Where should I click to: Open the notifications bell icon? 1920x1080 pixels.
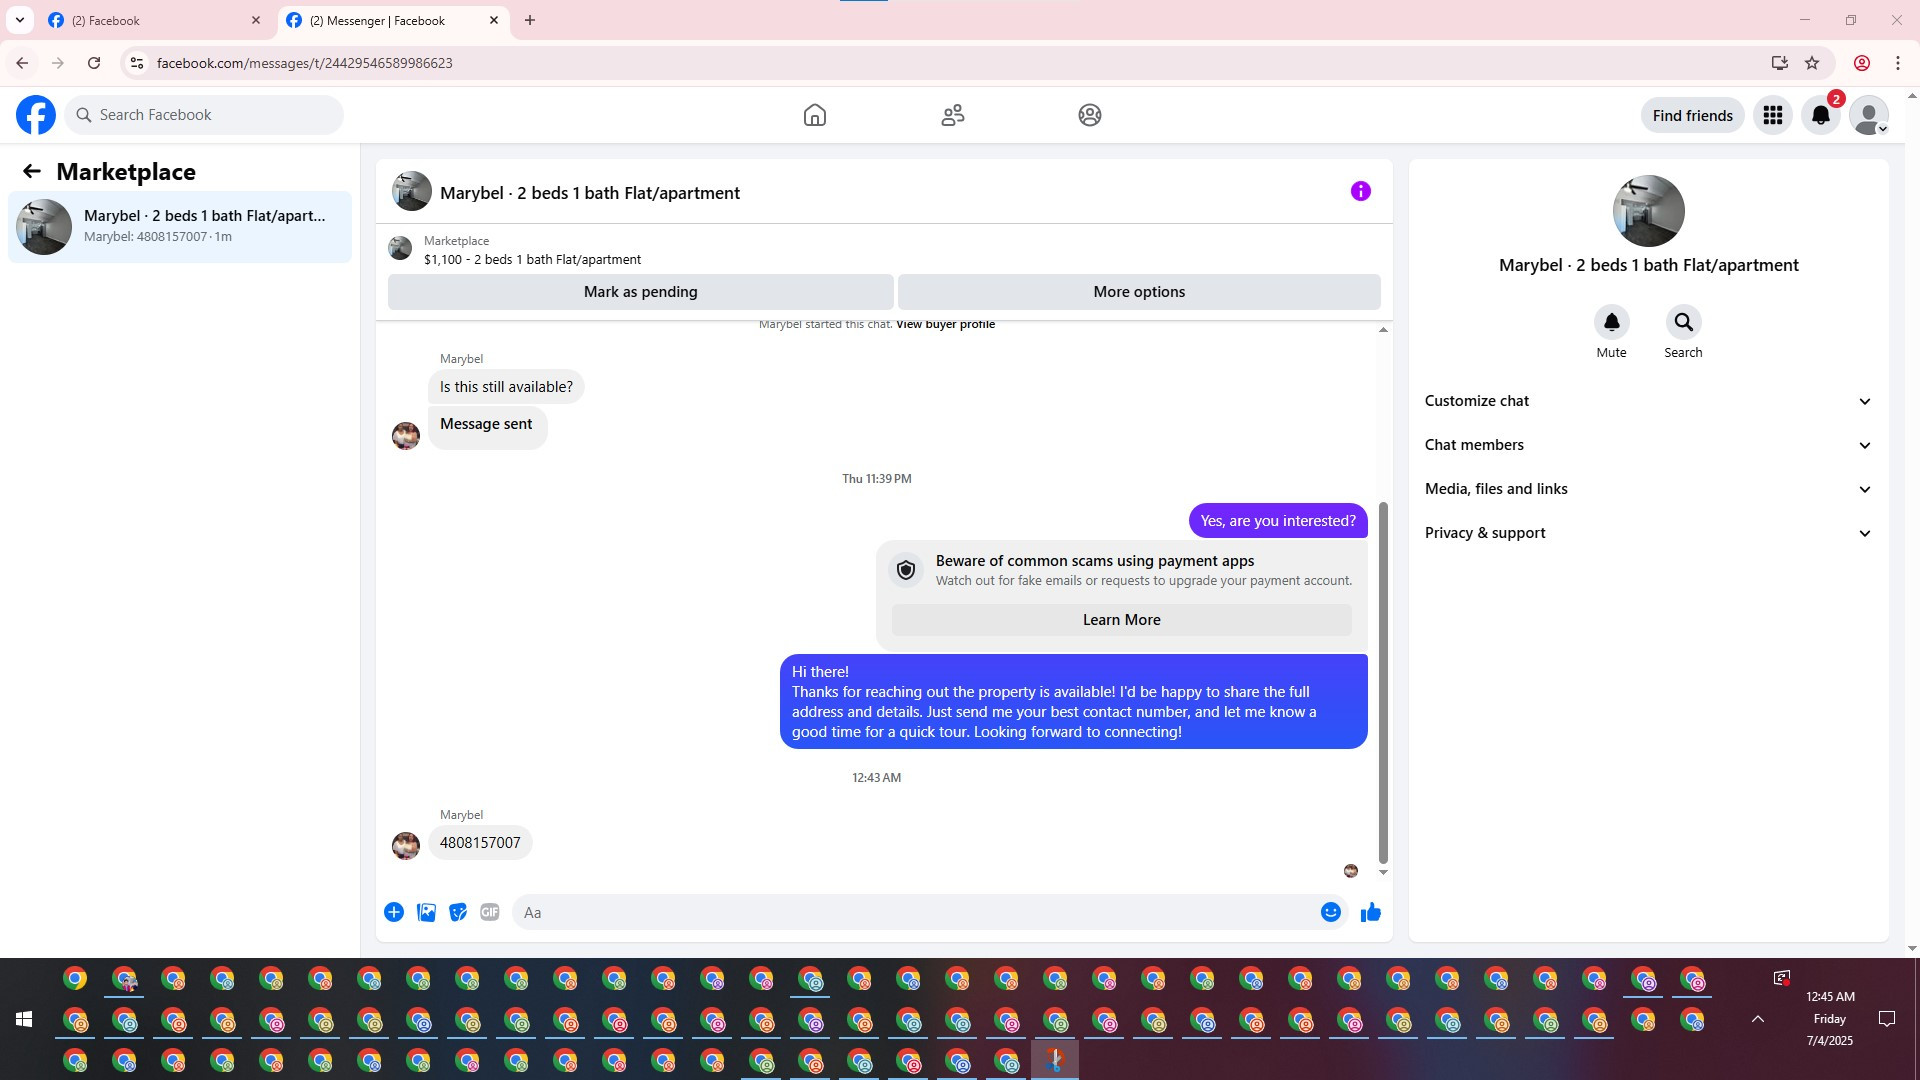[x=1820, y=115]
